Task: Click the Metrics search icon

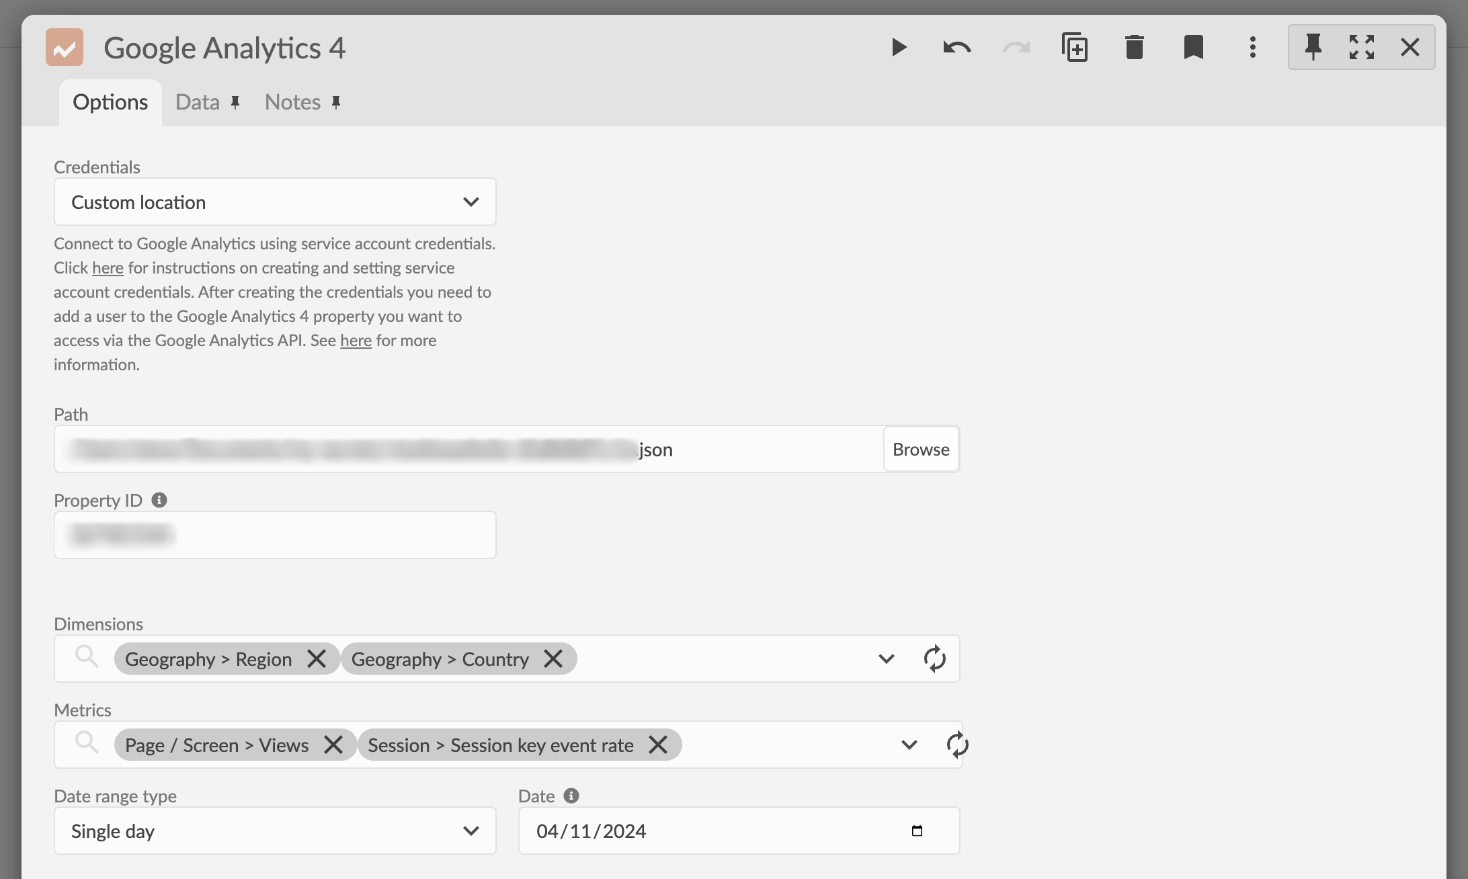Action: point(87,743)
